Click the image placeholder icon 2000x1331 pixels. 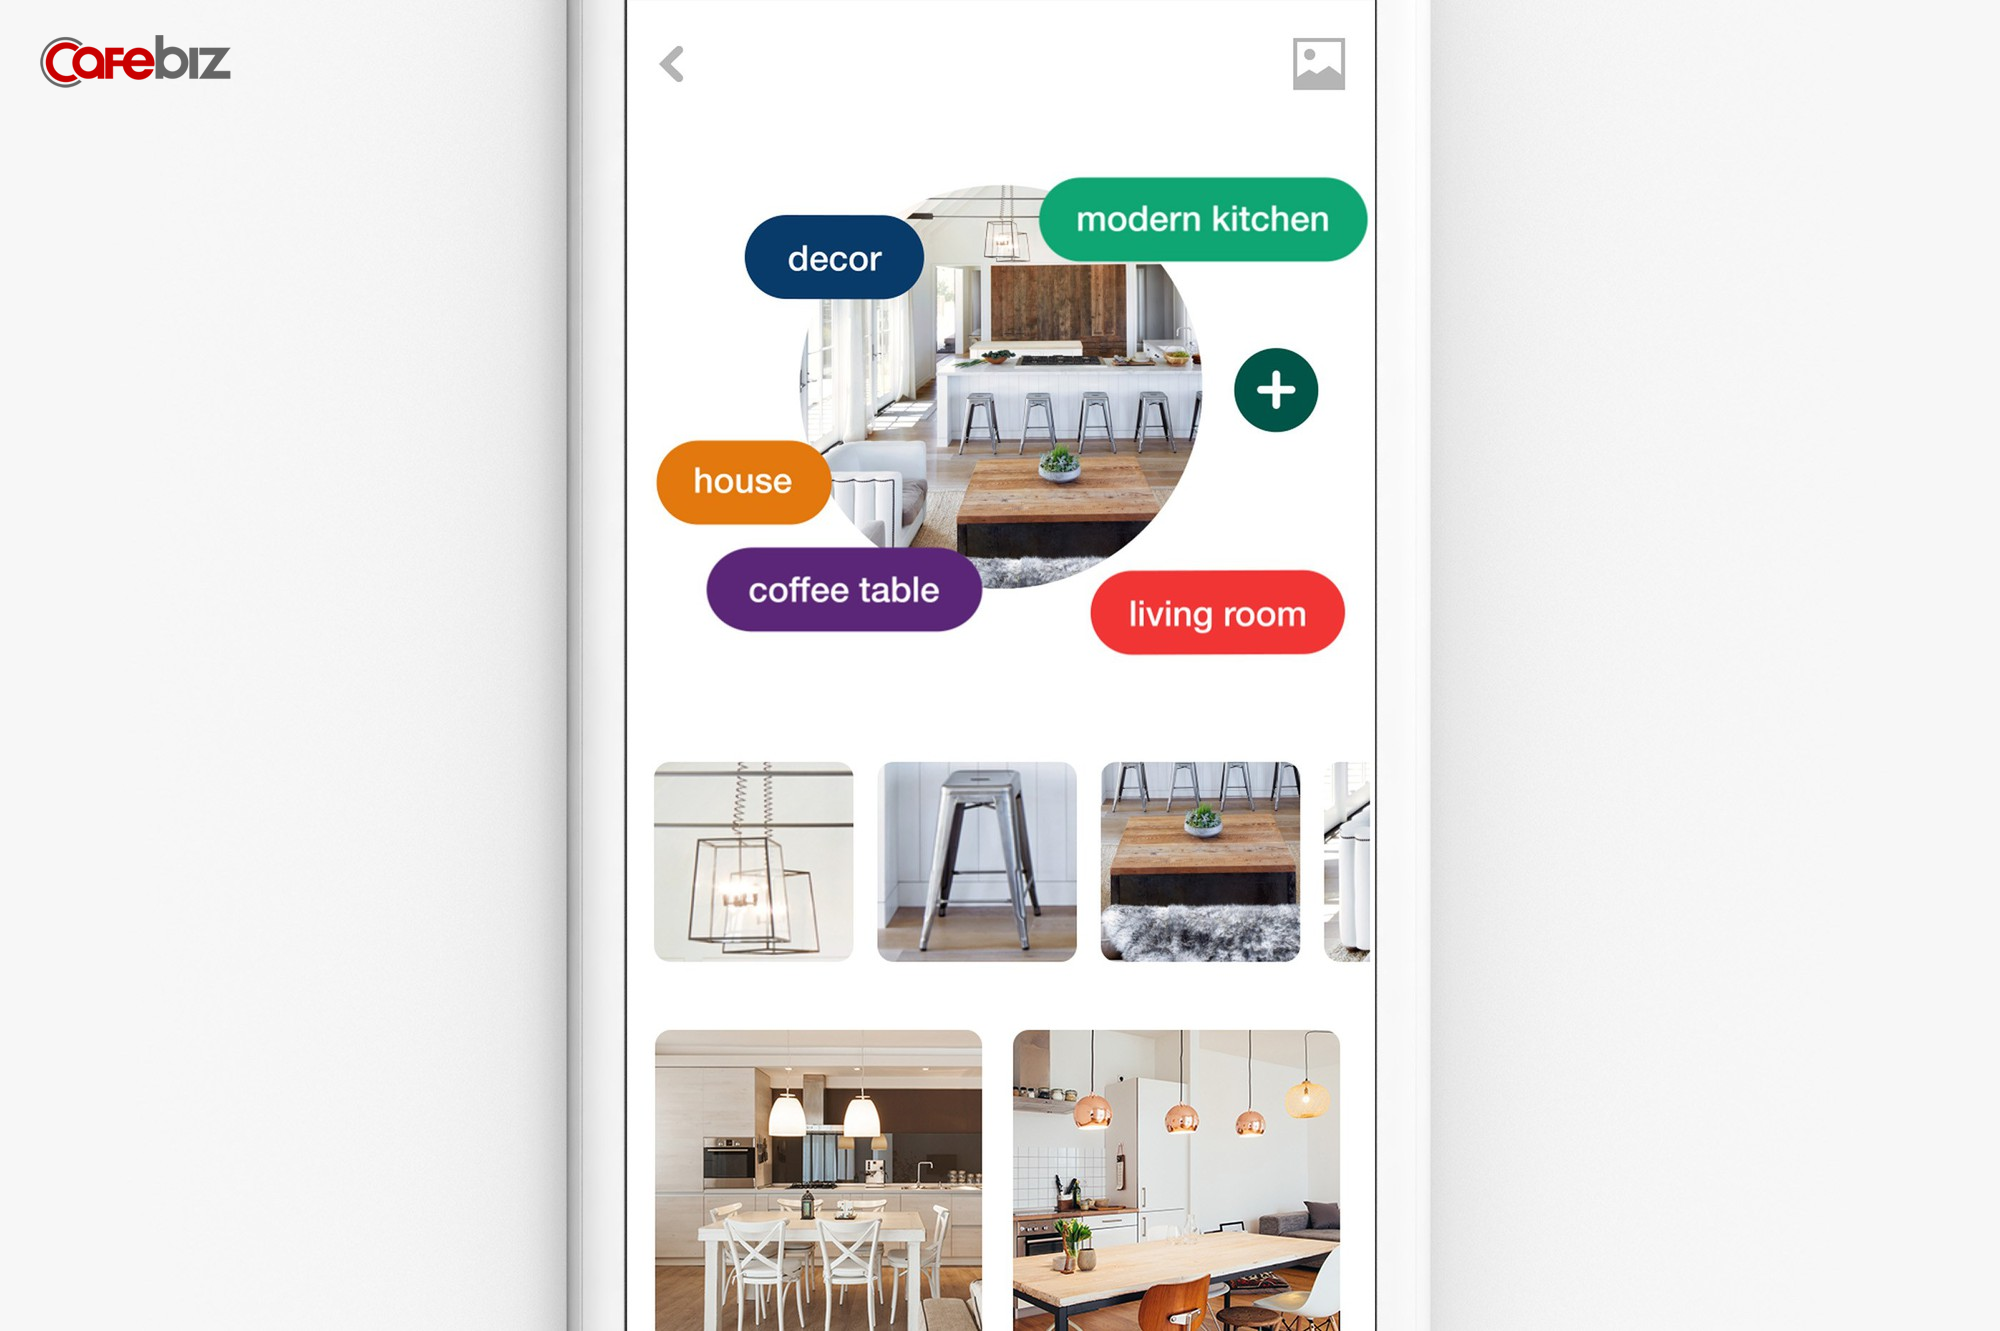(1317, 61)
